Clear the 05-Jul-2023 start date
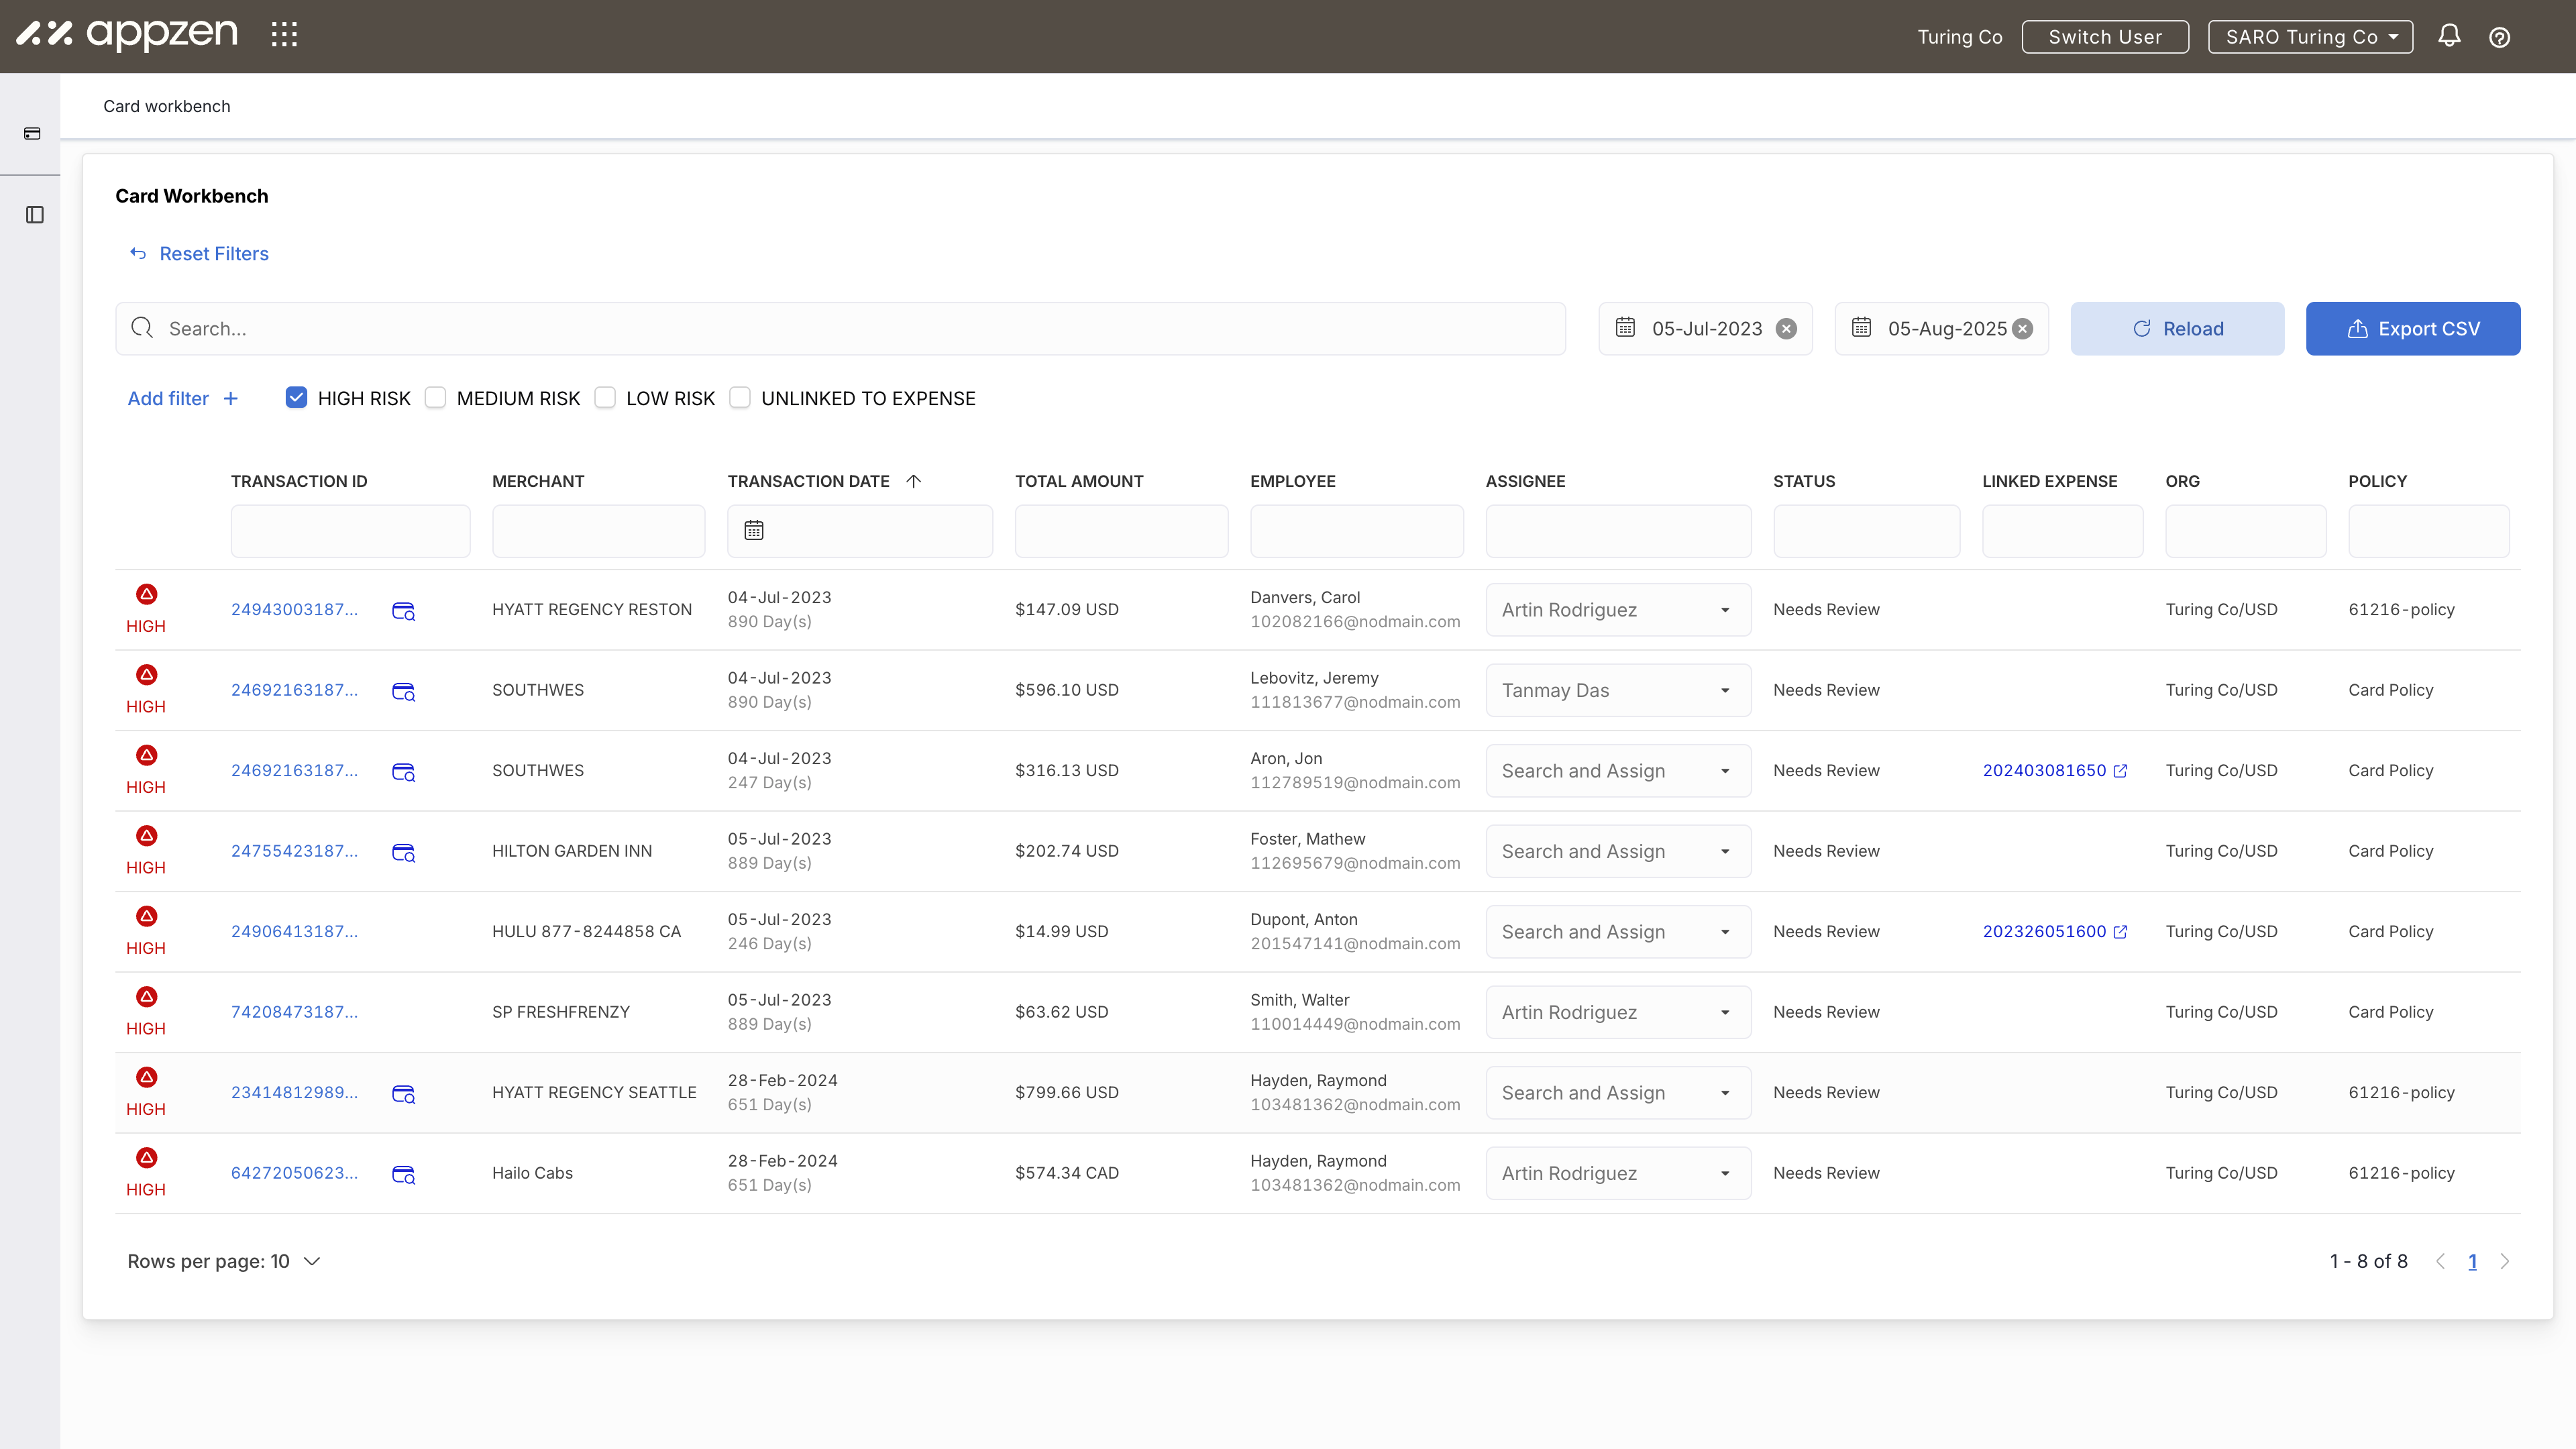This screenshot has width=2576, height=1449. pyautogui.click(x=1786, y=329)
